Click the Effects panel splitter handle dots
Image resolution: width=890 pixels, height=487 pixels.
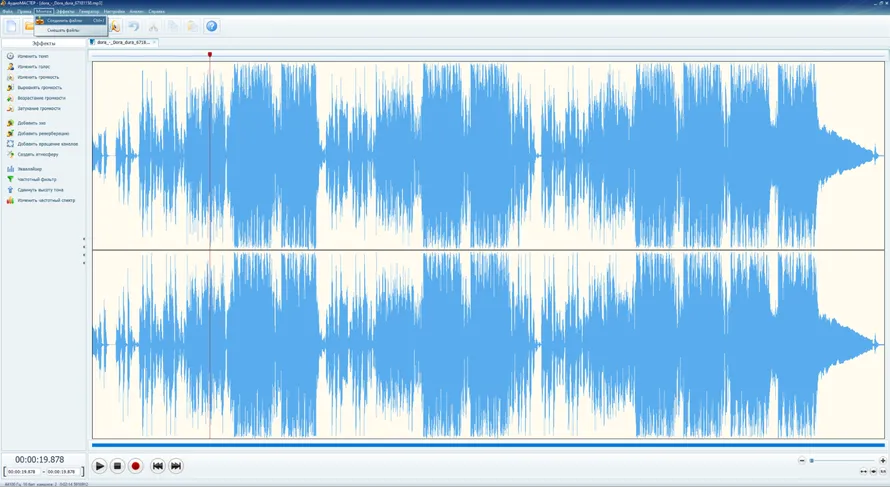coord(84,251)
